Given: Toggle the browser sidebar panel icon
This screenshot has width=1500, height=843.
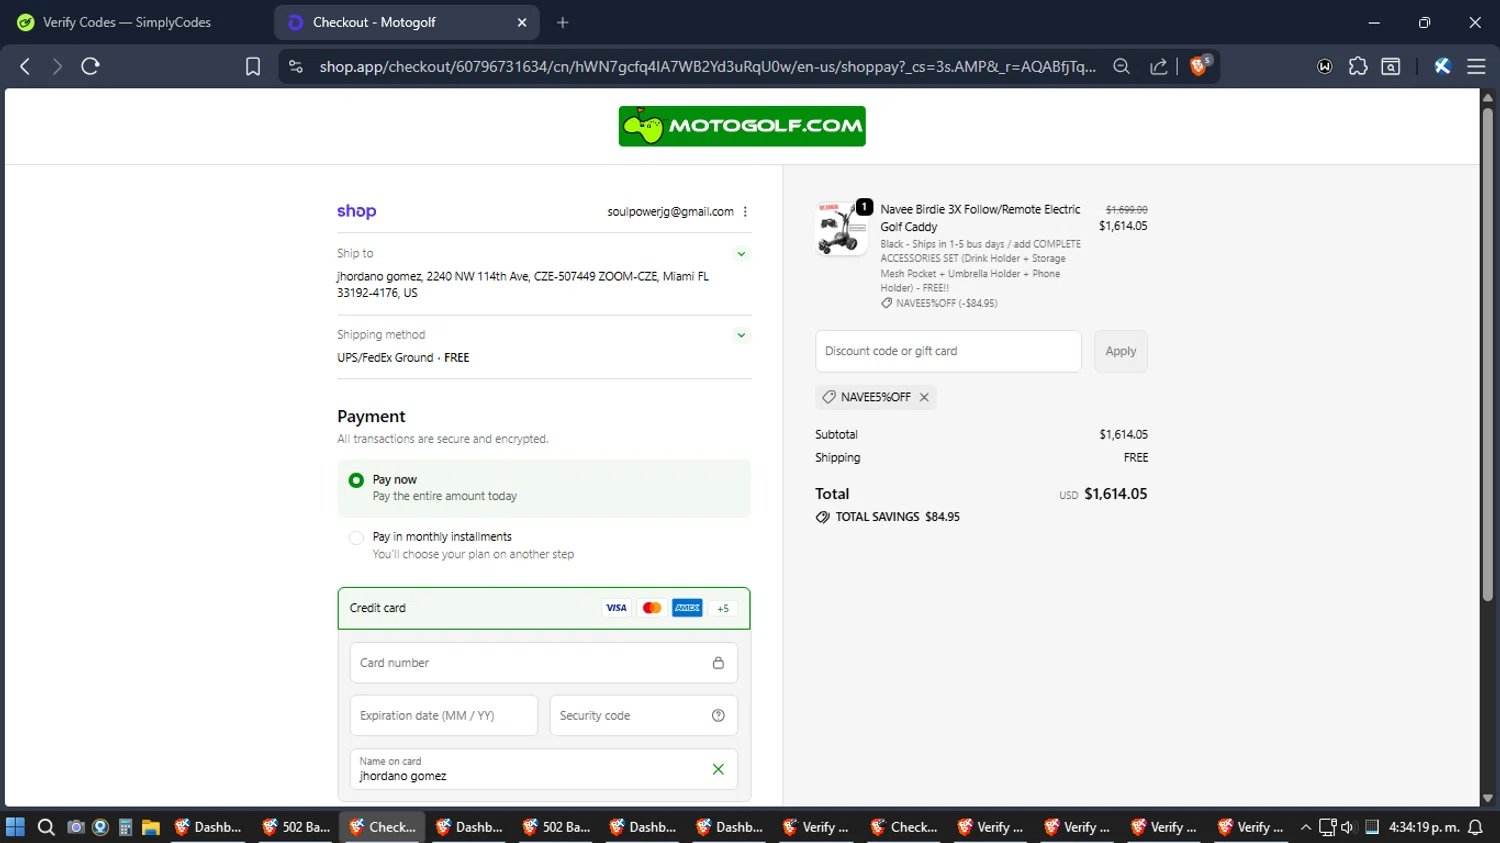Looking at the screenshot, I should click(1391, 66).
